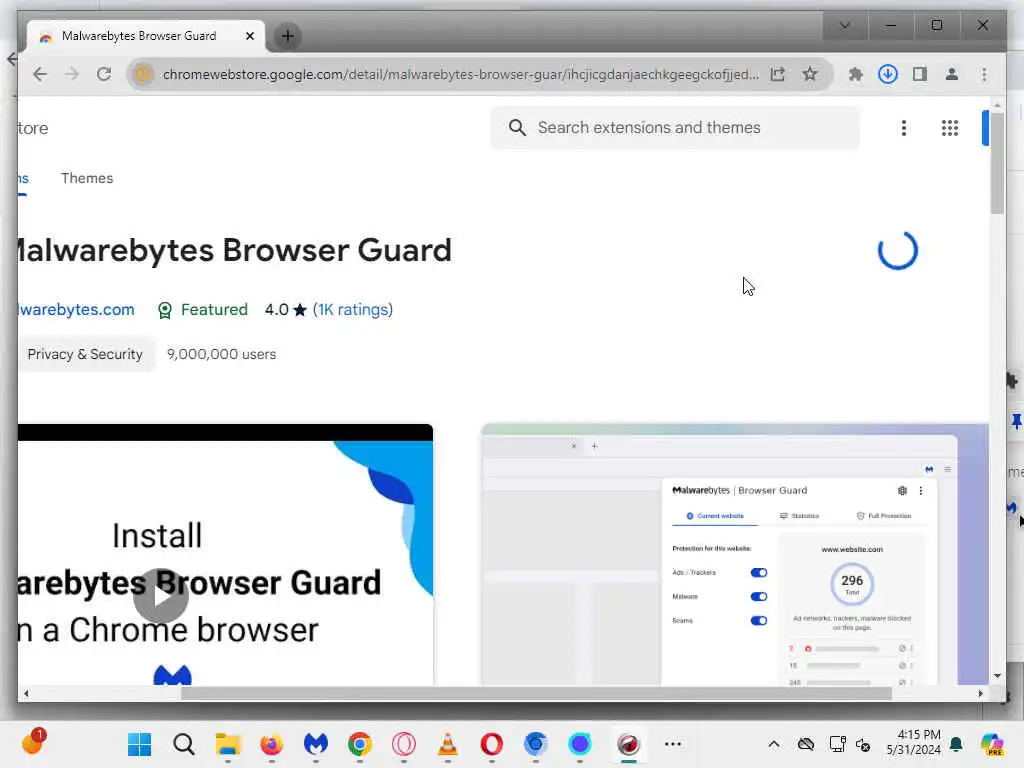Launch Firefox from the taskbar

272,744
